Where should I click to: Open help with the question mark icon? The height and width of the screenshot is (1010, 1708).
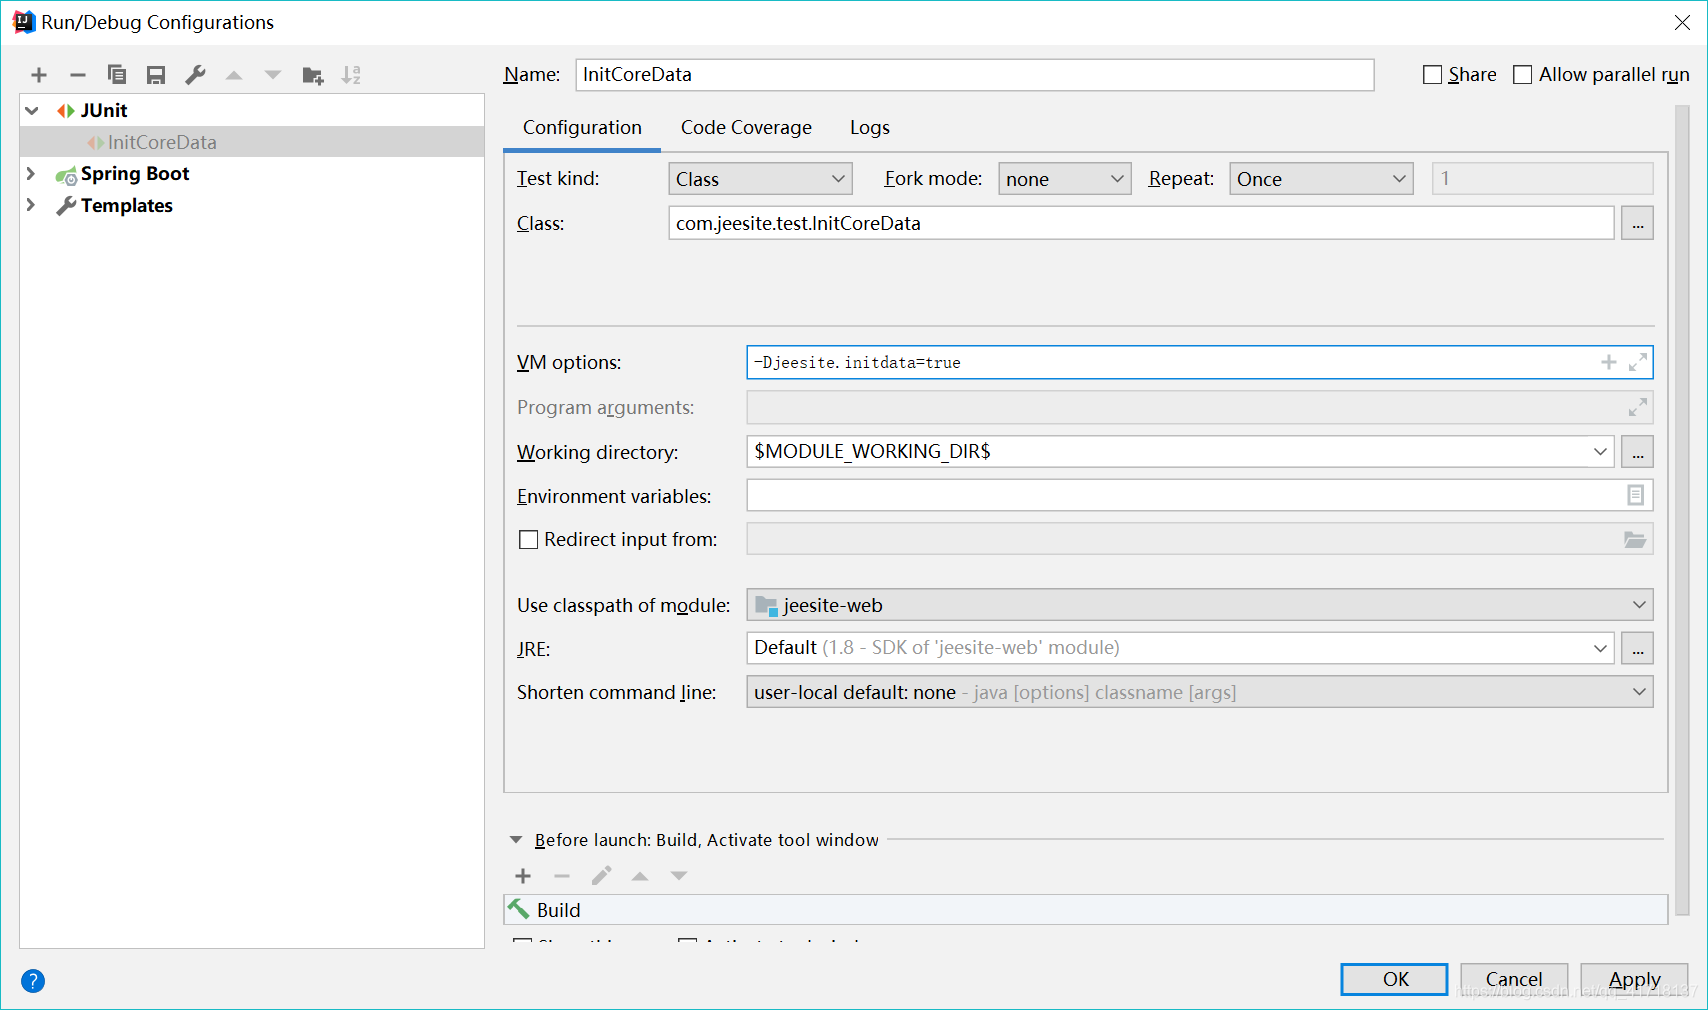pyautogui.click(x=33, y=981)
